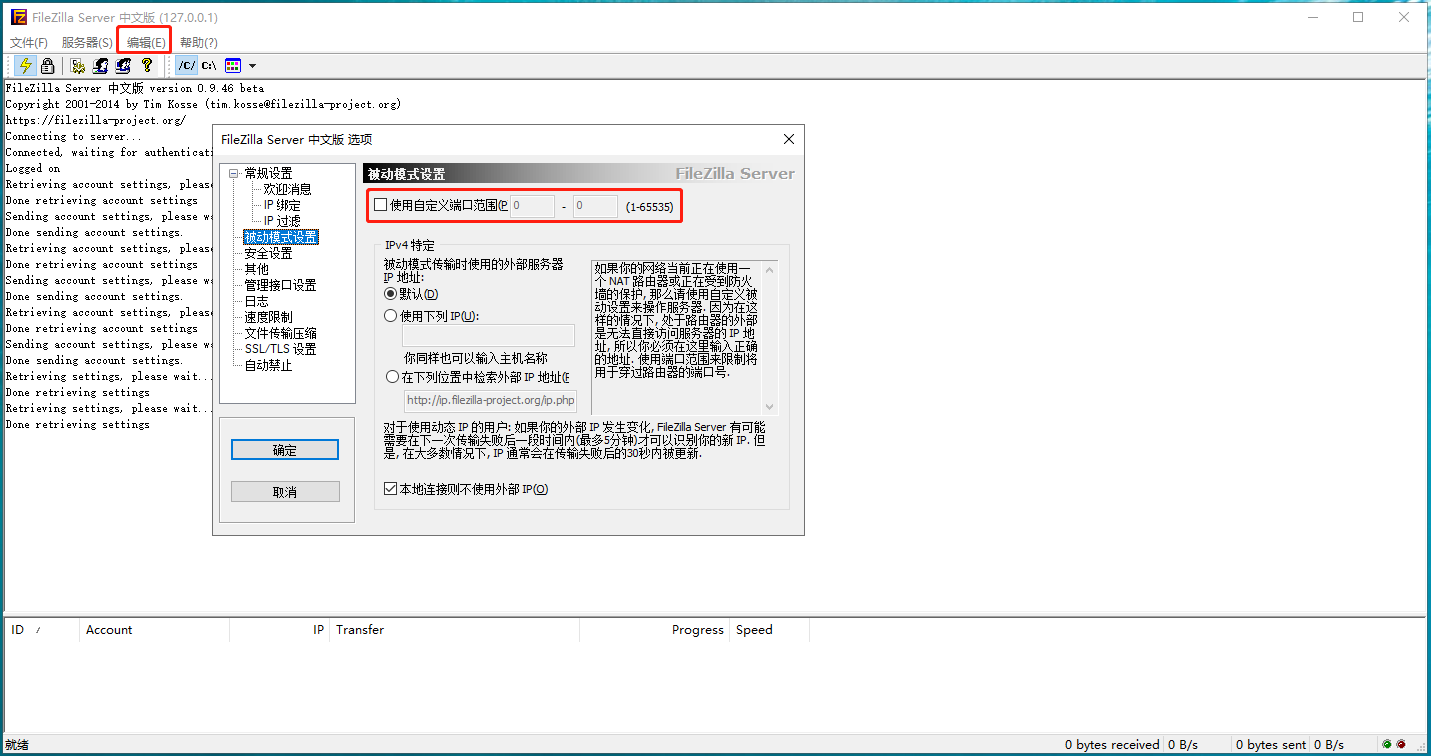This screenshot has height=756, width=1431.
Task: Click the ip.filezilla-project.org URL field
Action: 490,401
